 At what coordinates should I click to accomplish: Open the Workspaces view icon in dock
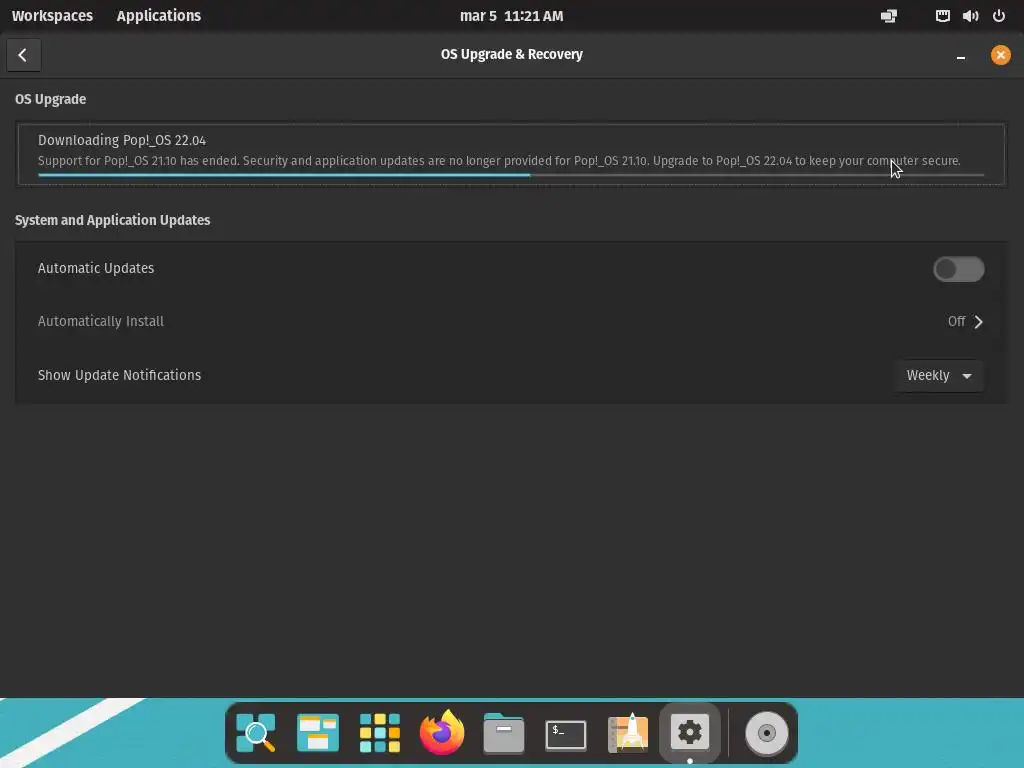[317, 733]
